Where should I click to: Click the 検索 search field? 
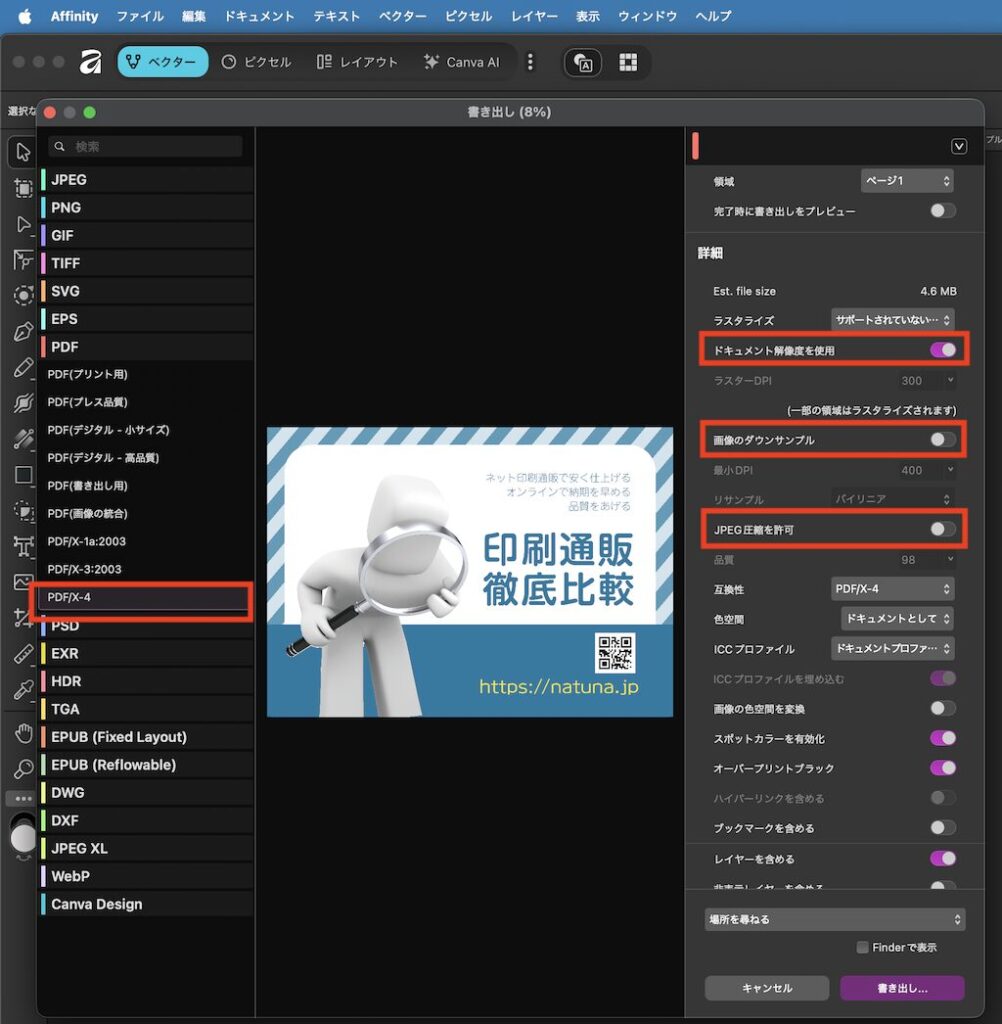(146, 146)
